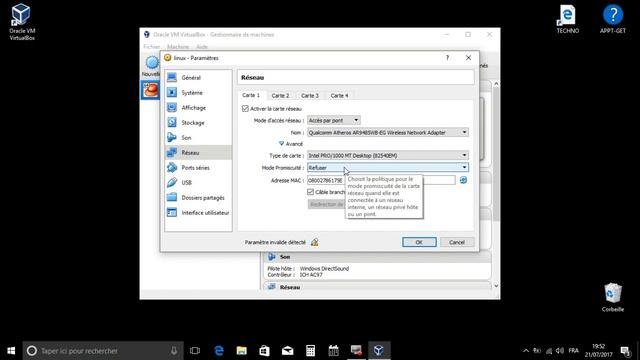This screenshot has width=640, height=360.
Task: Click the FRA language indicator
Action: coord(573,351)
